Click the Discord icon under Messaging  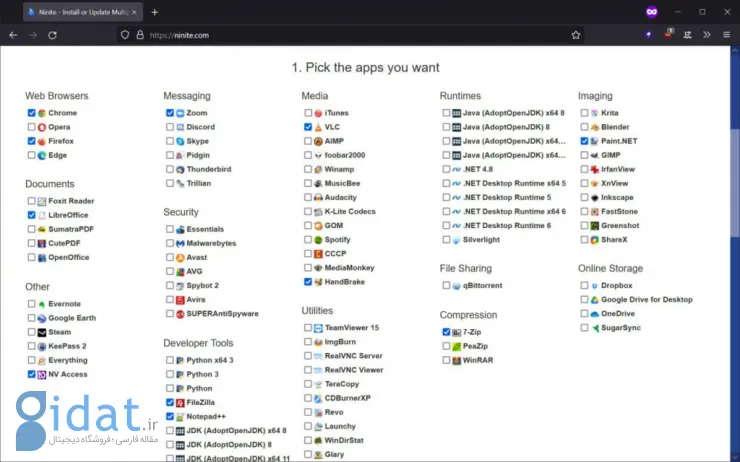(x=180, y=127)
